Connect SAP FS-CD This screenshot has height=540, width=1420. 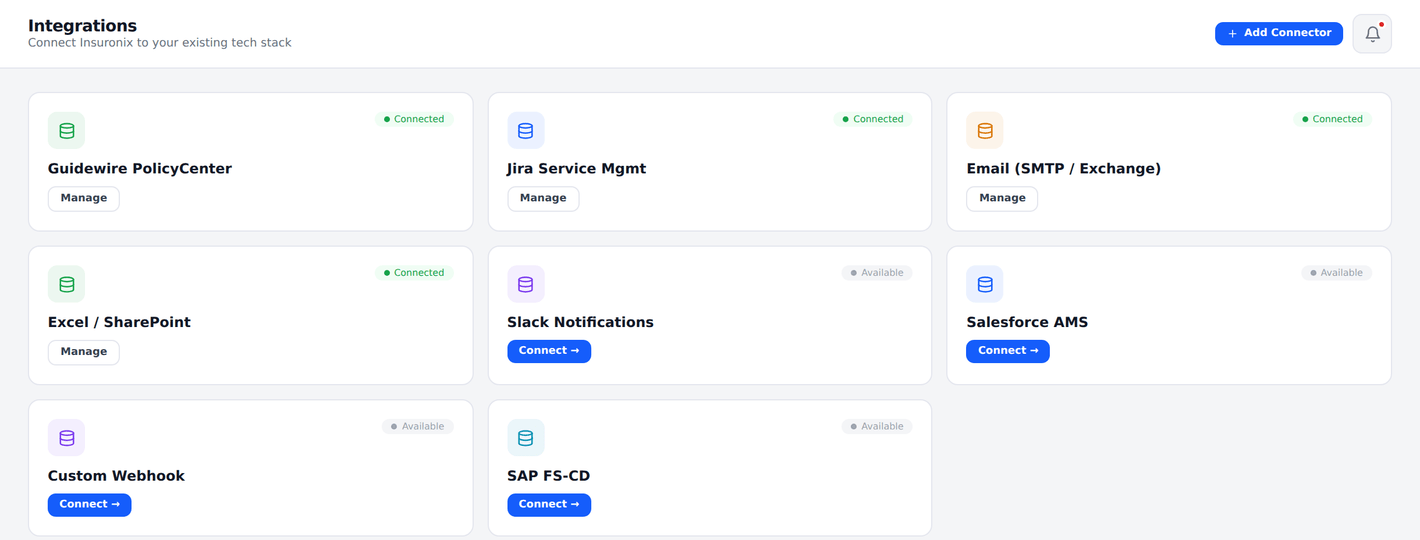coord(549,505)
